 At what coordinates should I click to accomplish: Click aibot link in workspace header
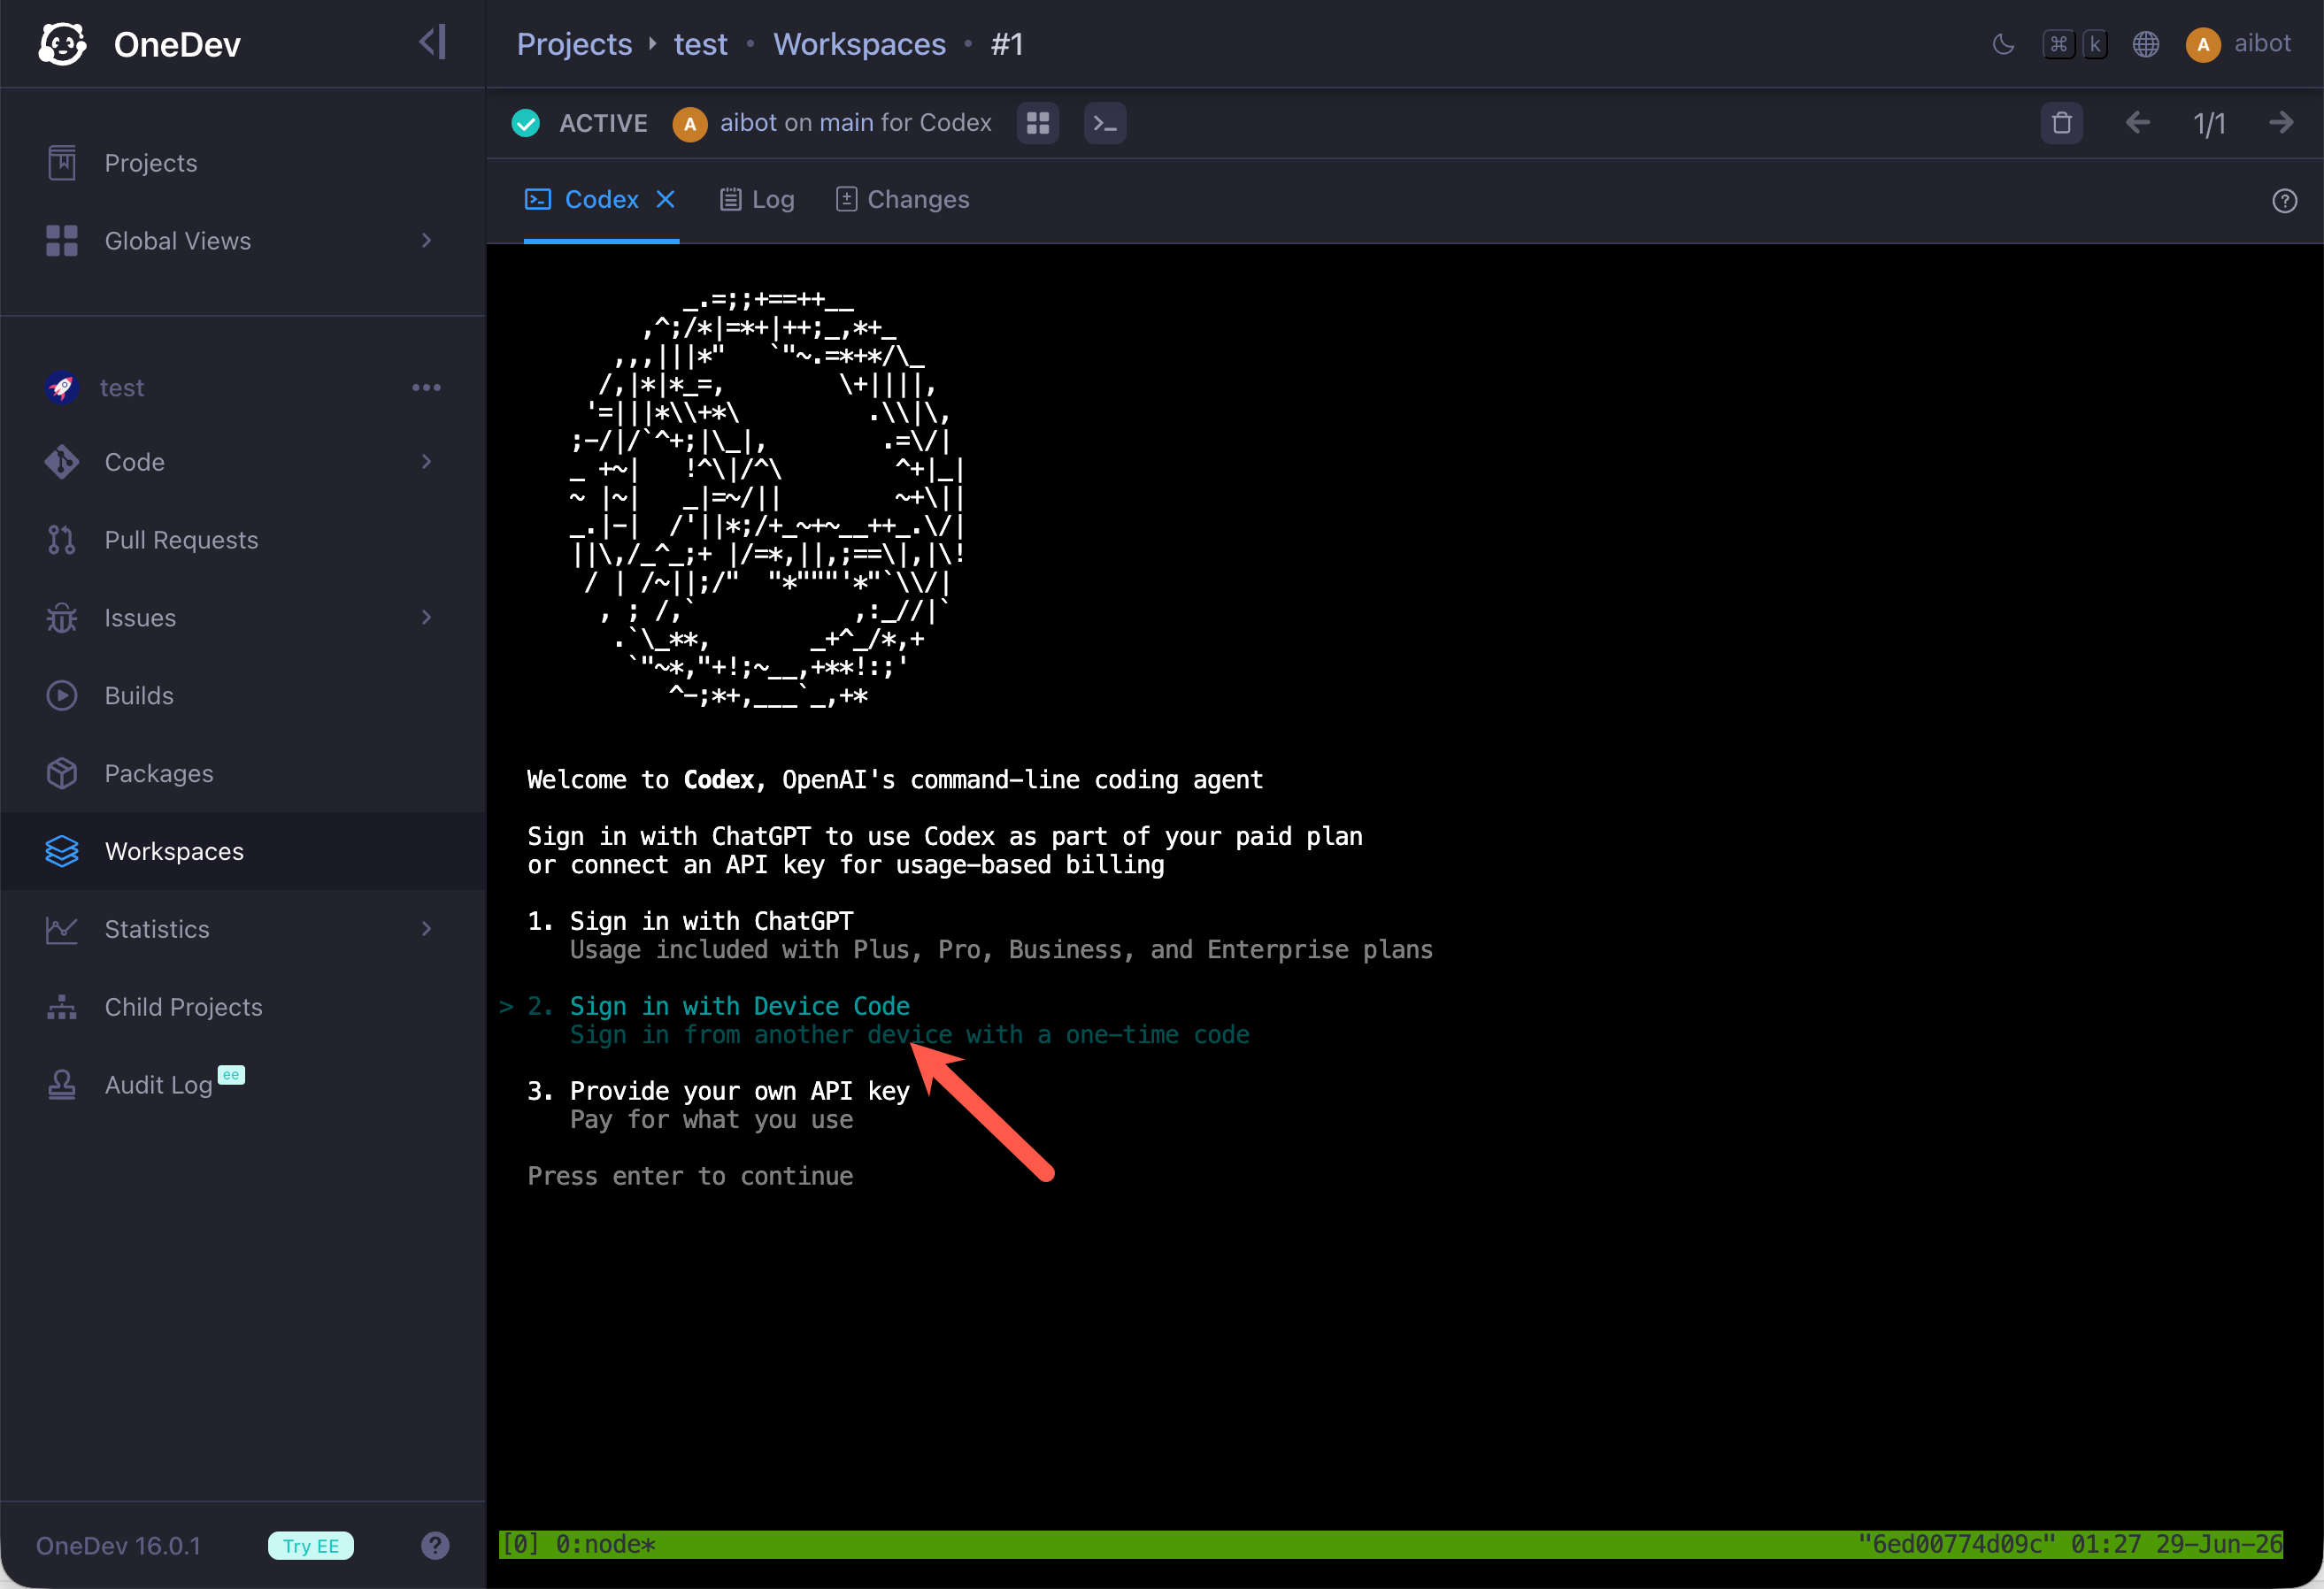748,123
